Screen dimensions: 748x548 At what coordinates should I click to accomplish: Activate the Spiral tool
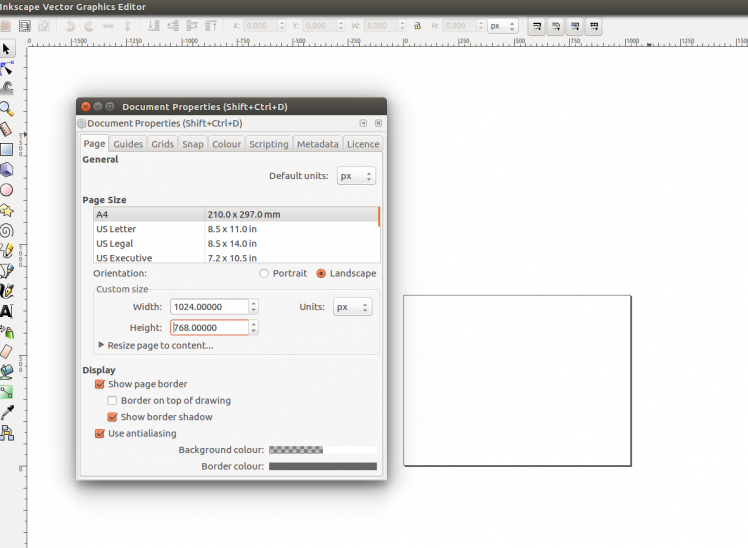6,230
